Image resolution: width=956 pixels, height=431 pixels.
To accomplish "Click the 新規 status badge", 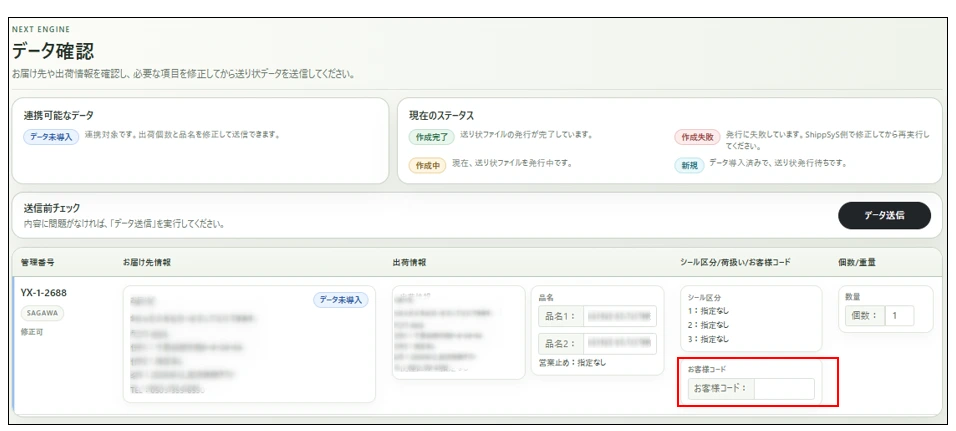I will (689, 165).
